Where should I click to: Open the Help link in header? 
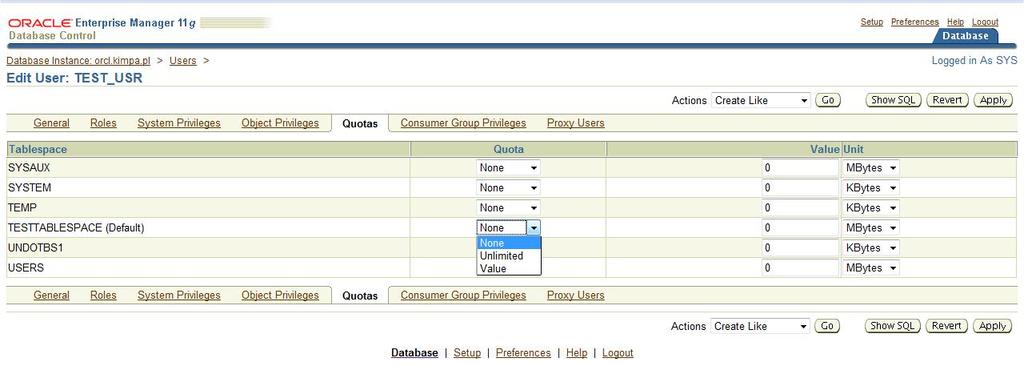[x=955, y=22]
